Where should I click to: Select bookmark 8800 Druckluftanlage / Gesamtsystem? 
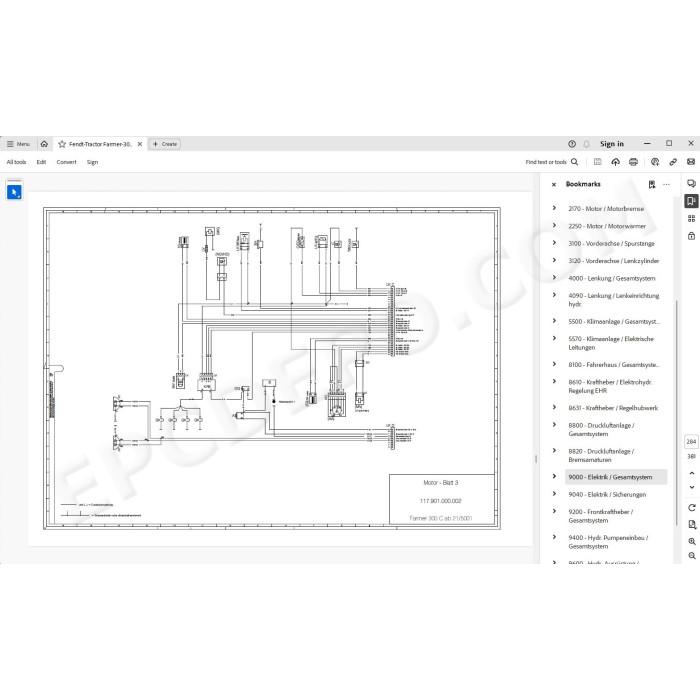pyautogui.click(x=601, y=429)
